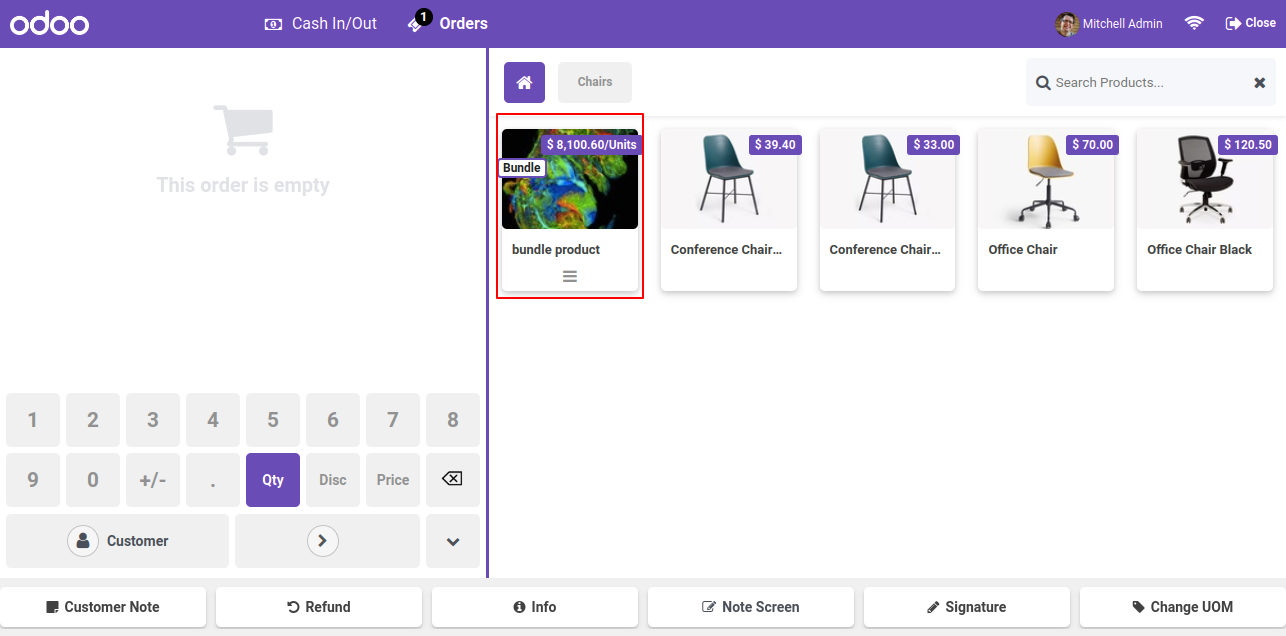The width and height of the screenshot is (1286, 636).
Task: Open Note Screen
Action: pyautogui.click(x=751, y=607)
